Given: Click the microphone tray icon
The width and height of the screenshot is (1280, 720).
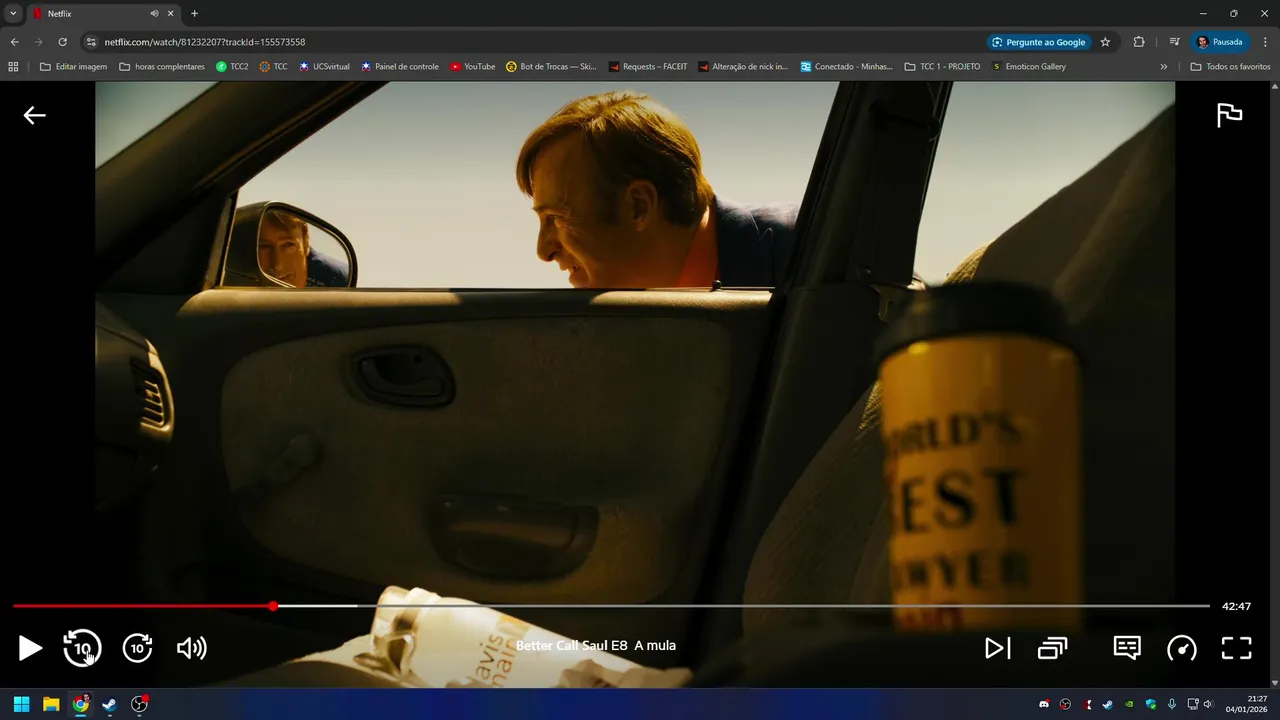Looking at the screenshot, I should click(x=1171, y=704).
